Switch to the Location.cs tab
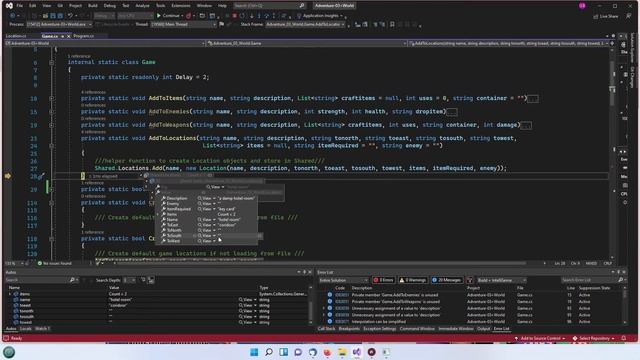Image resolution: width=640 pixels, height=360 pixels. point(16,36)
